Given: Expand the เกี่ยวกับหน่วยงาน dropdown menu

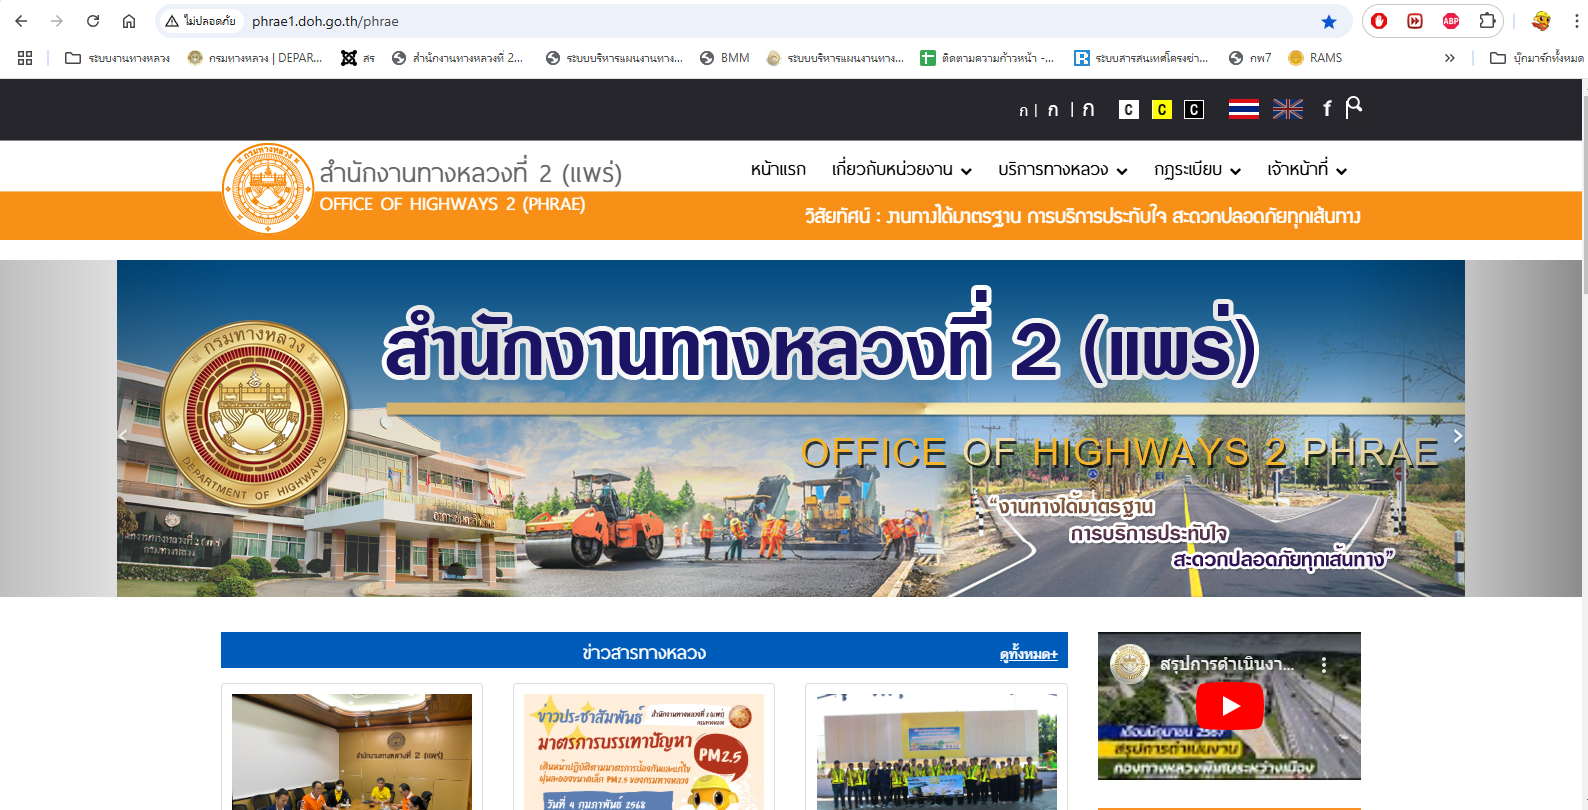Looking at the screenshot, I should pyautogui.click(x=901, y=170).
